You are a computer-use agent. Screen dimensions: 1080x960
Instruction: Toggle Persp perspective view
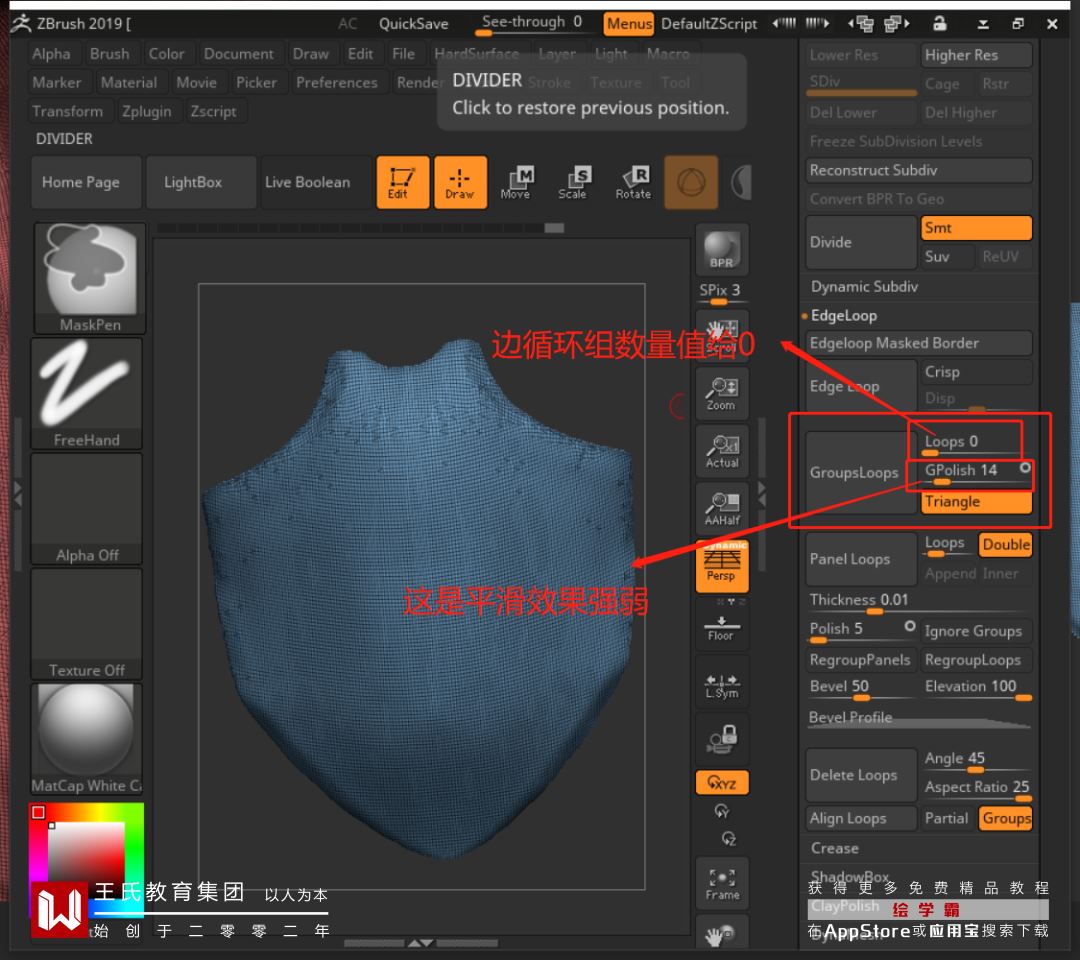coord(721,566)
